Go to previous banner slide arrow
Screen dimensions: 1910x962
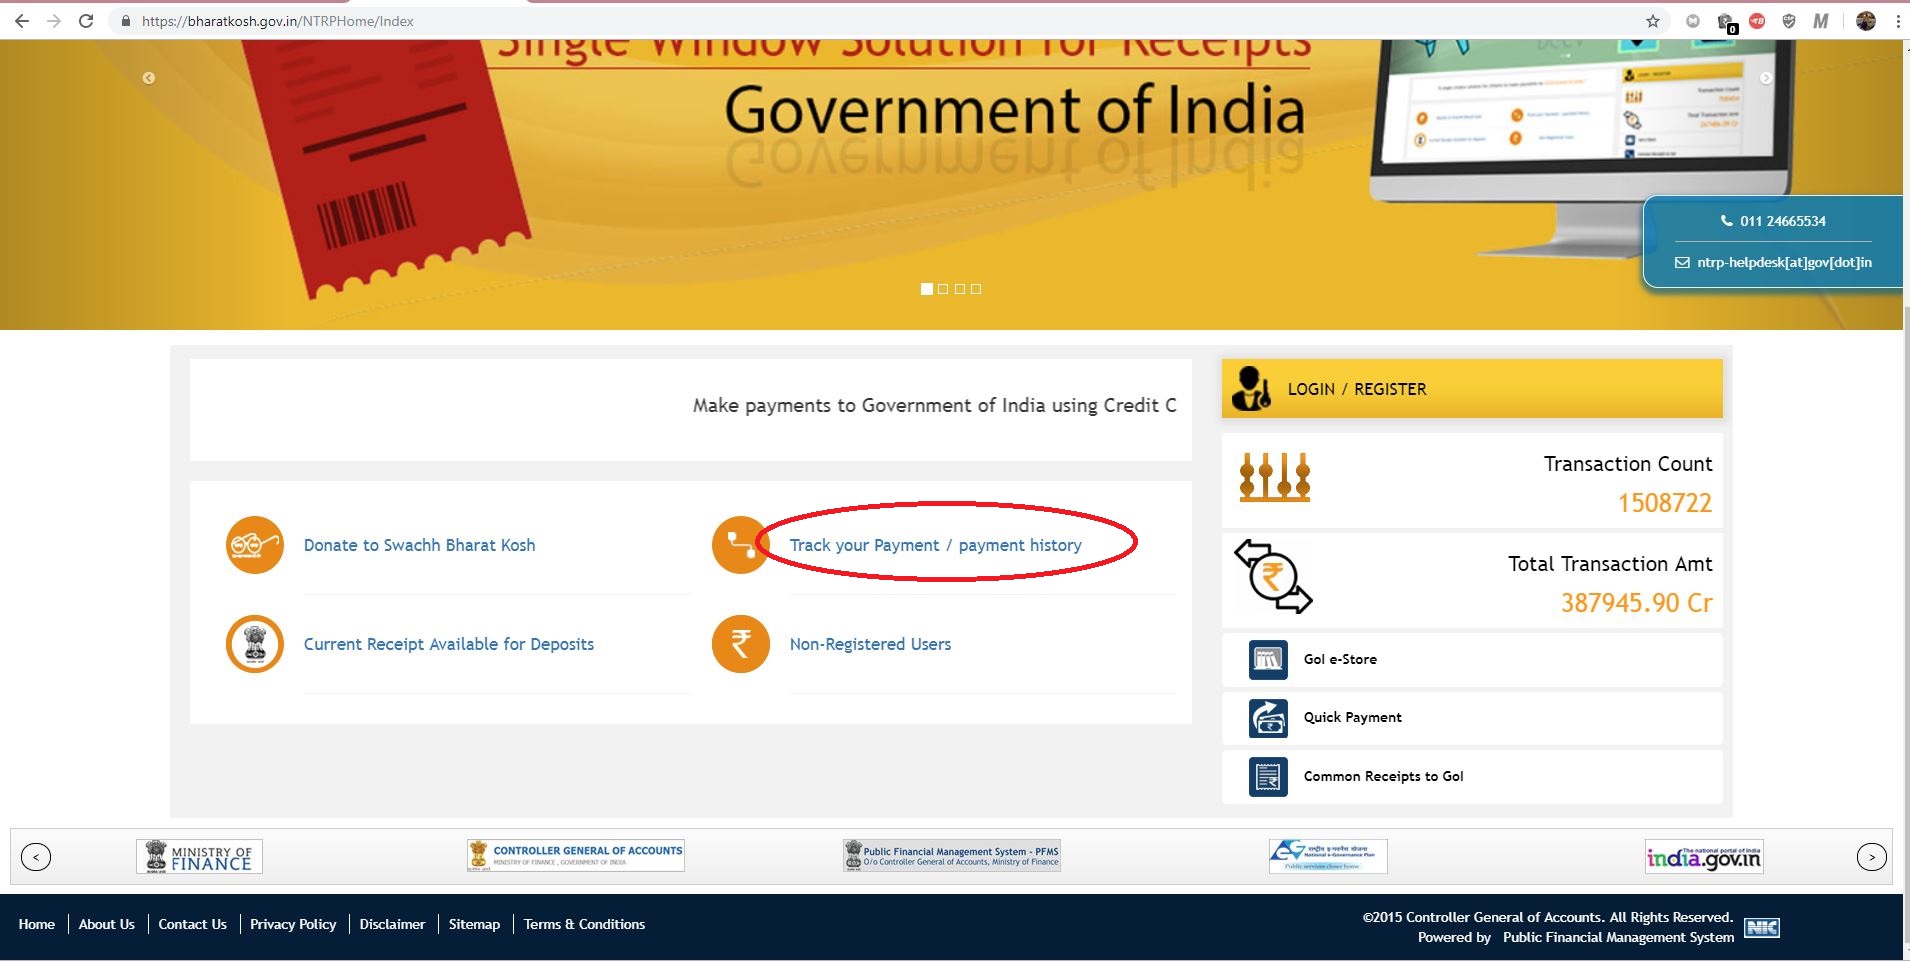click(x=149, y=78)
